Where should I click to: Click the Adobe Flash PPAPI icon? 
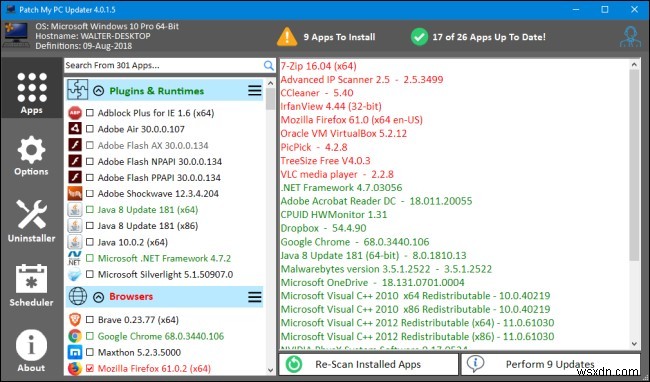pyautogui.click(x=75, y=177)
